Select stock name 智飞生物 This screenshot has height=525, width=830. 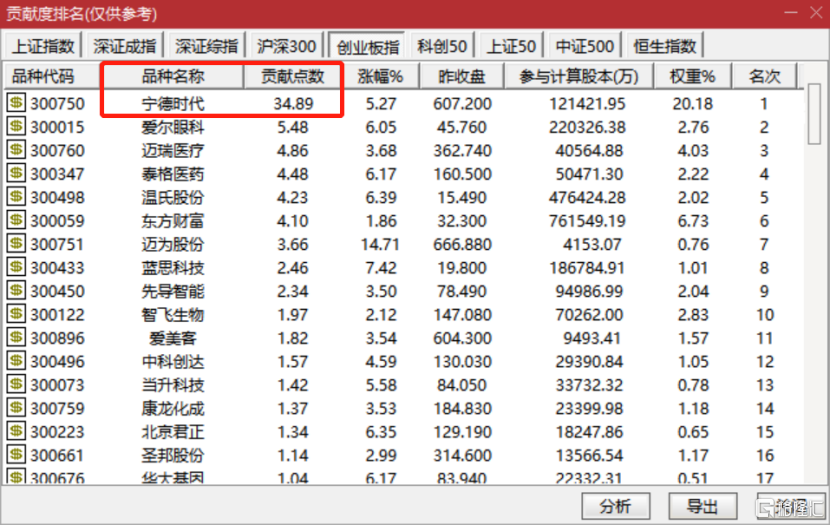[173, 315]
